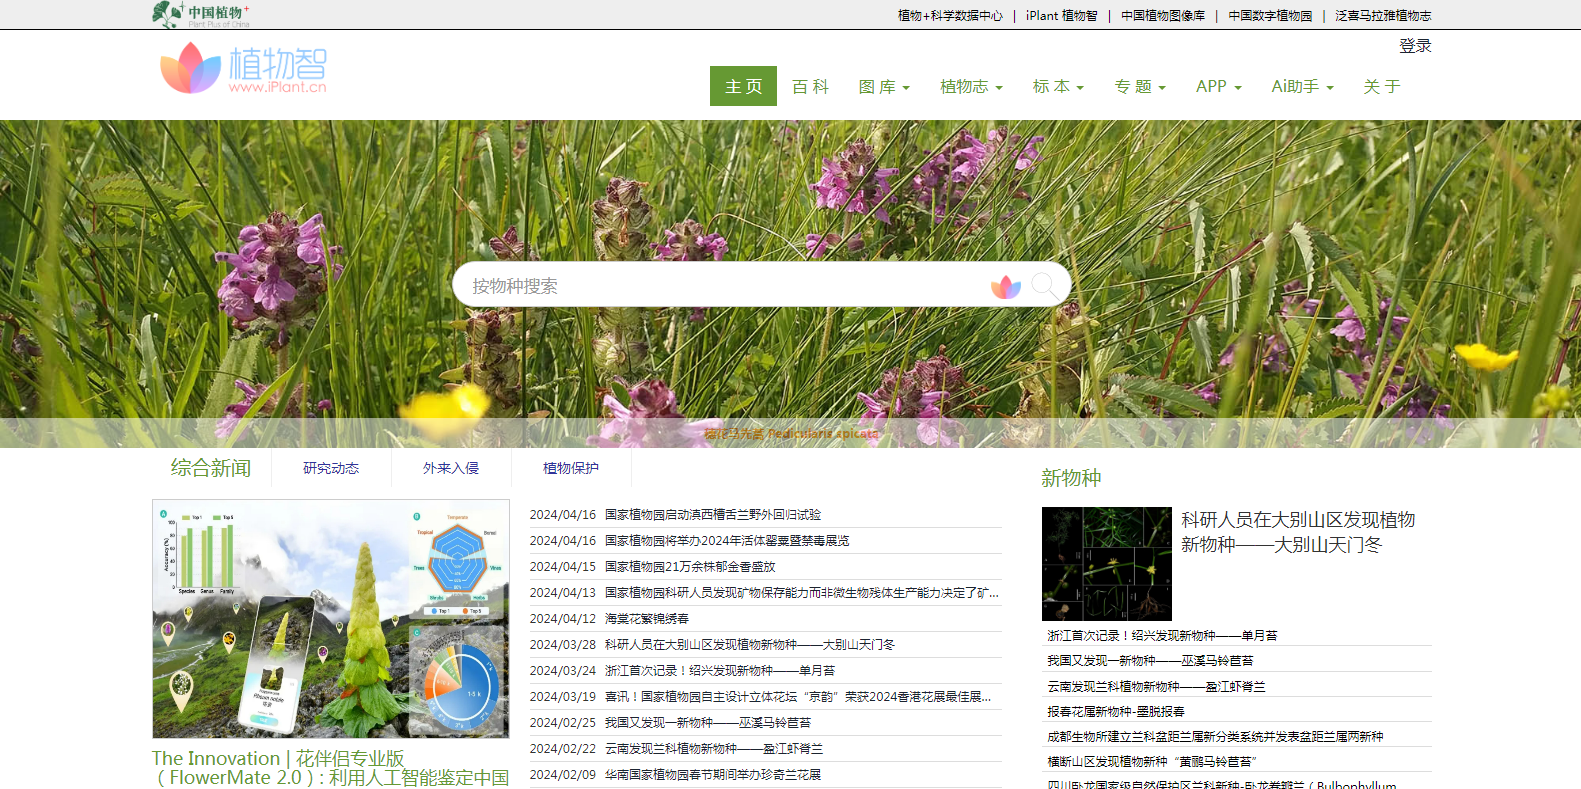
Task: Select the 外来入侵 tab
Action: pyautogui.click(x=451, y=468)
